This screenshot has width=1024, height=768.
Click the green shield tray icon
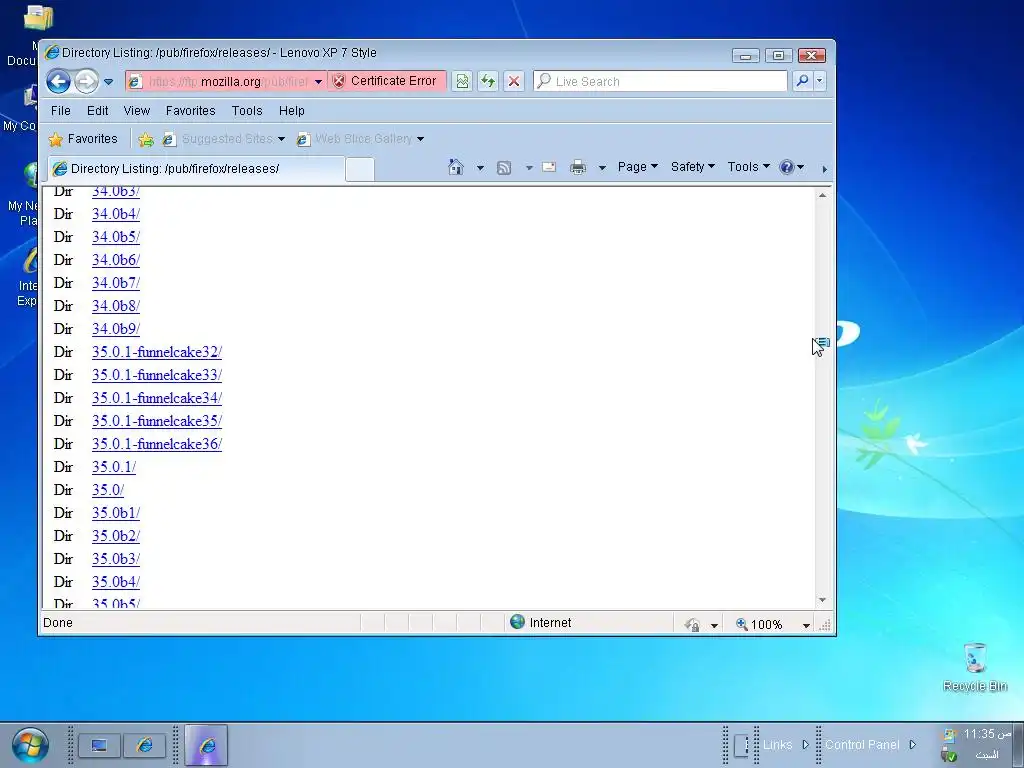click(x=950, y=756)
